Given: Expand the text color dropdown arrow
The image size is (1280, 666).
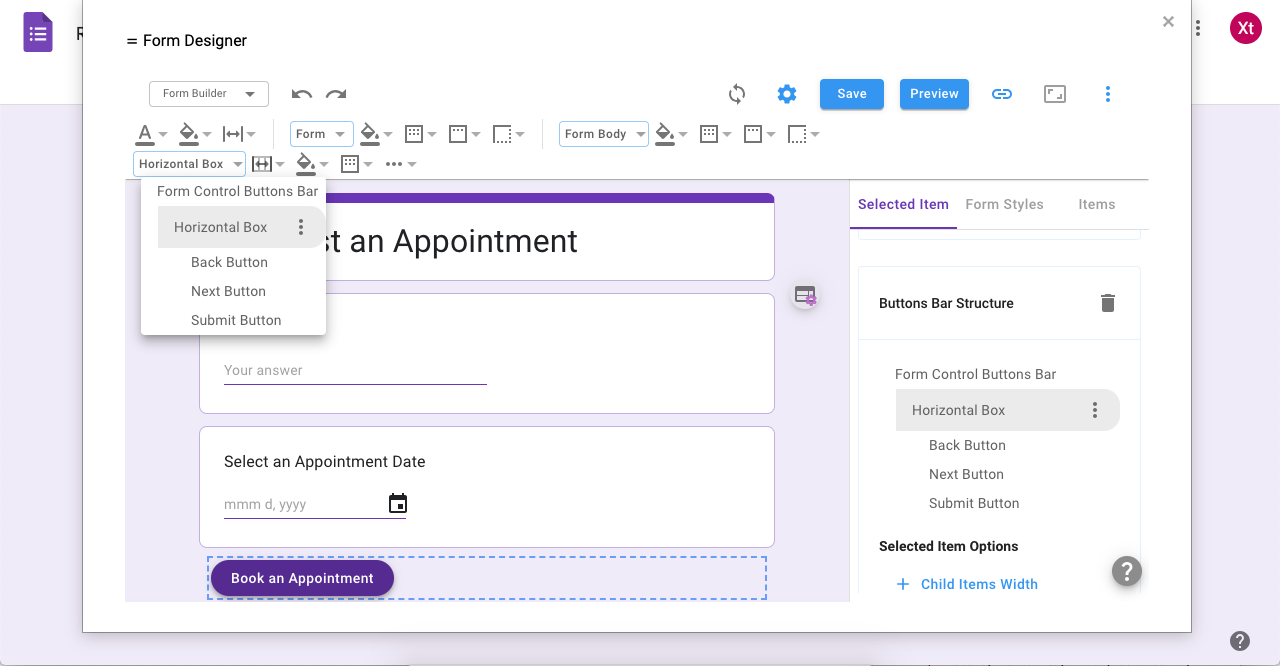Looking at the screenshot, I should pos(163,135).
